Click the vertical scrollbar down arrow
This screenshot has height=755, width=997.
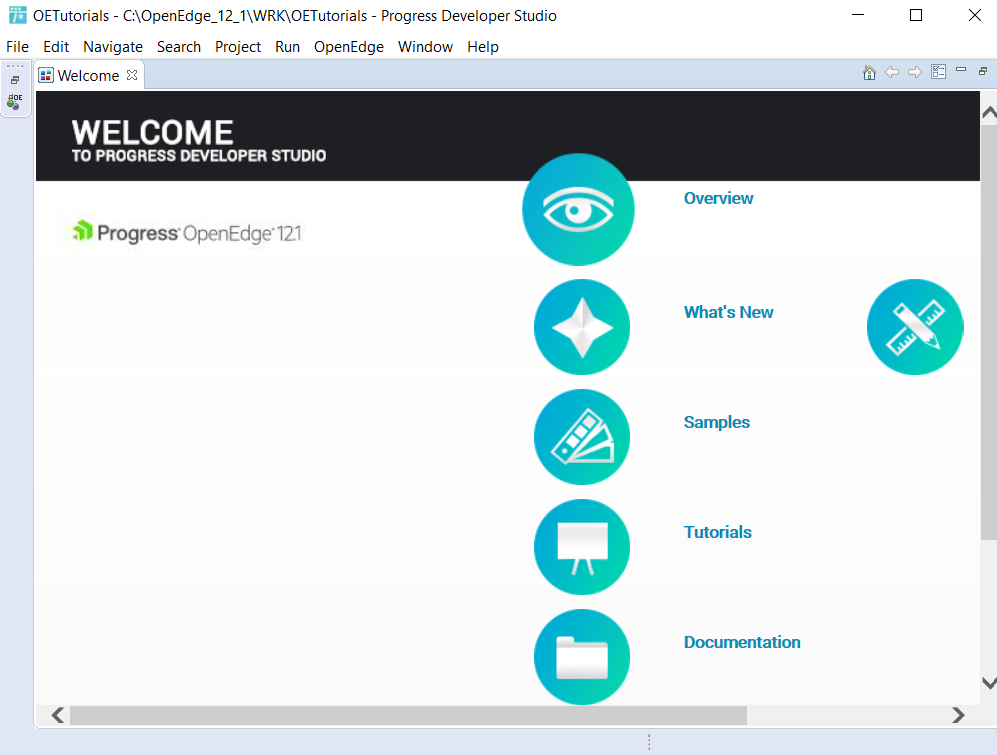tap(989, 683)
